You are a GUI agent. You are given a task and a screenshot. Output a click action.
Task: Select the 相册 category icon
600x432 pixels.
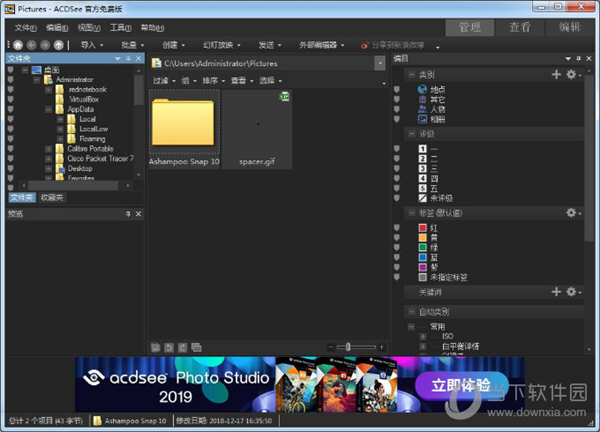[x=422, y=119]
